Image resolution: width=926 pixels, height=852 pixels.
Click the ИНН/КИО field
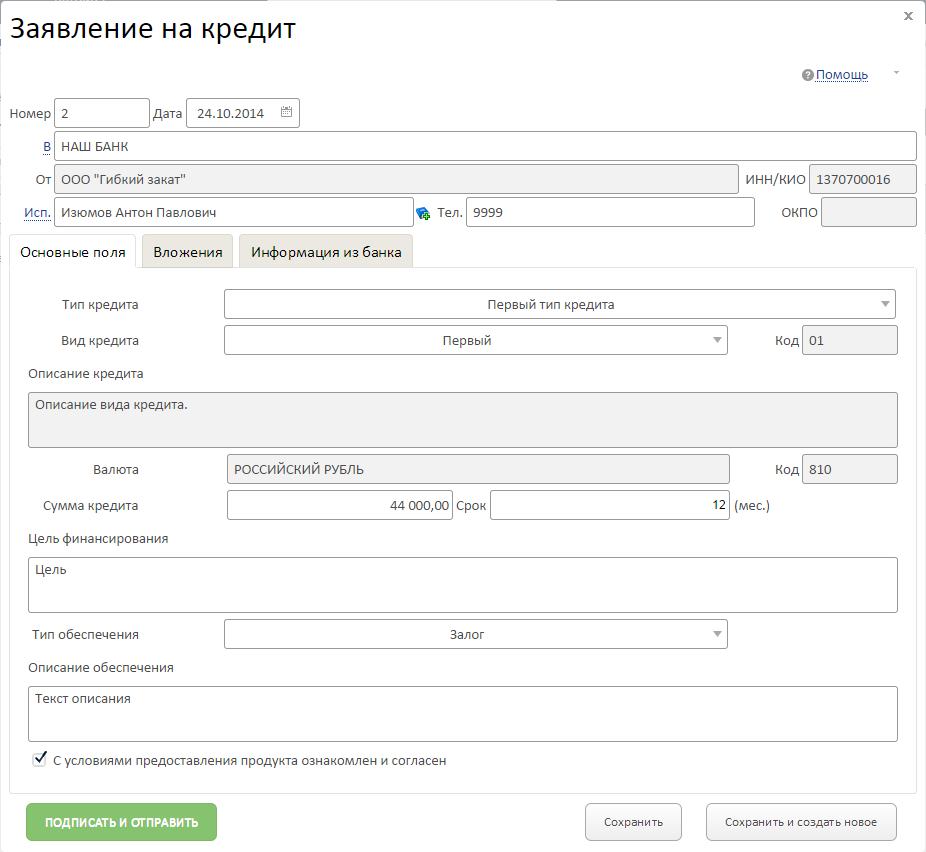point(863,179)
